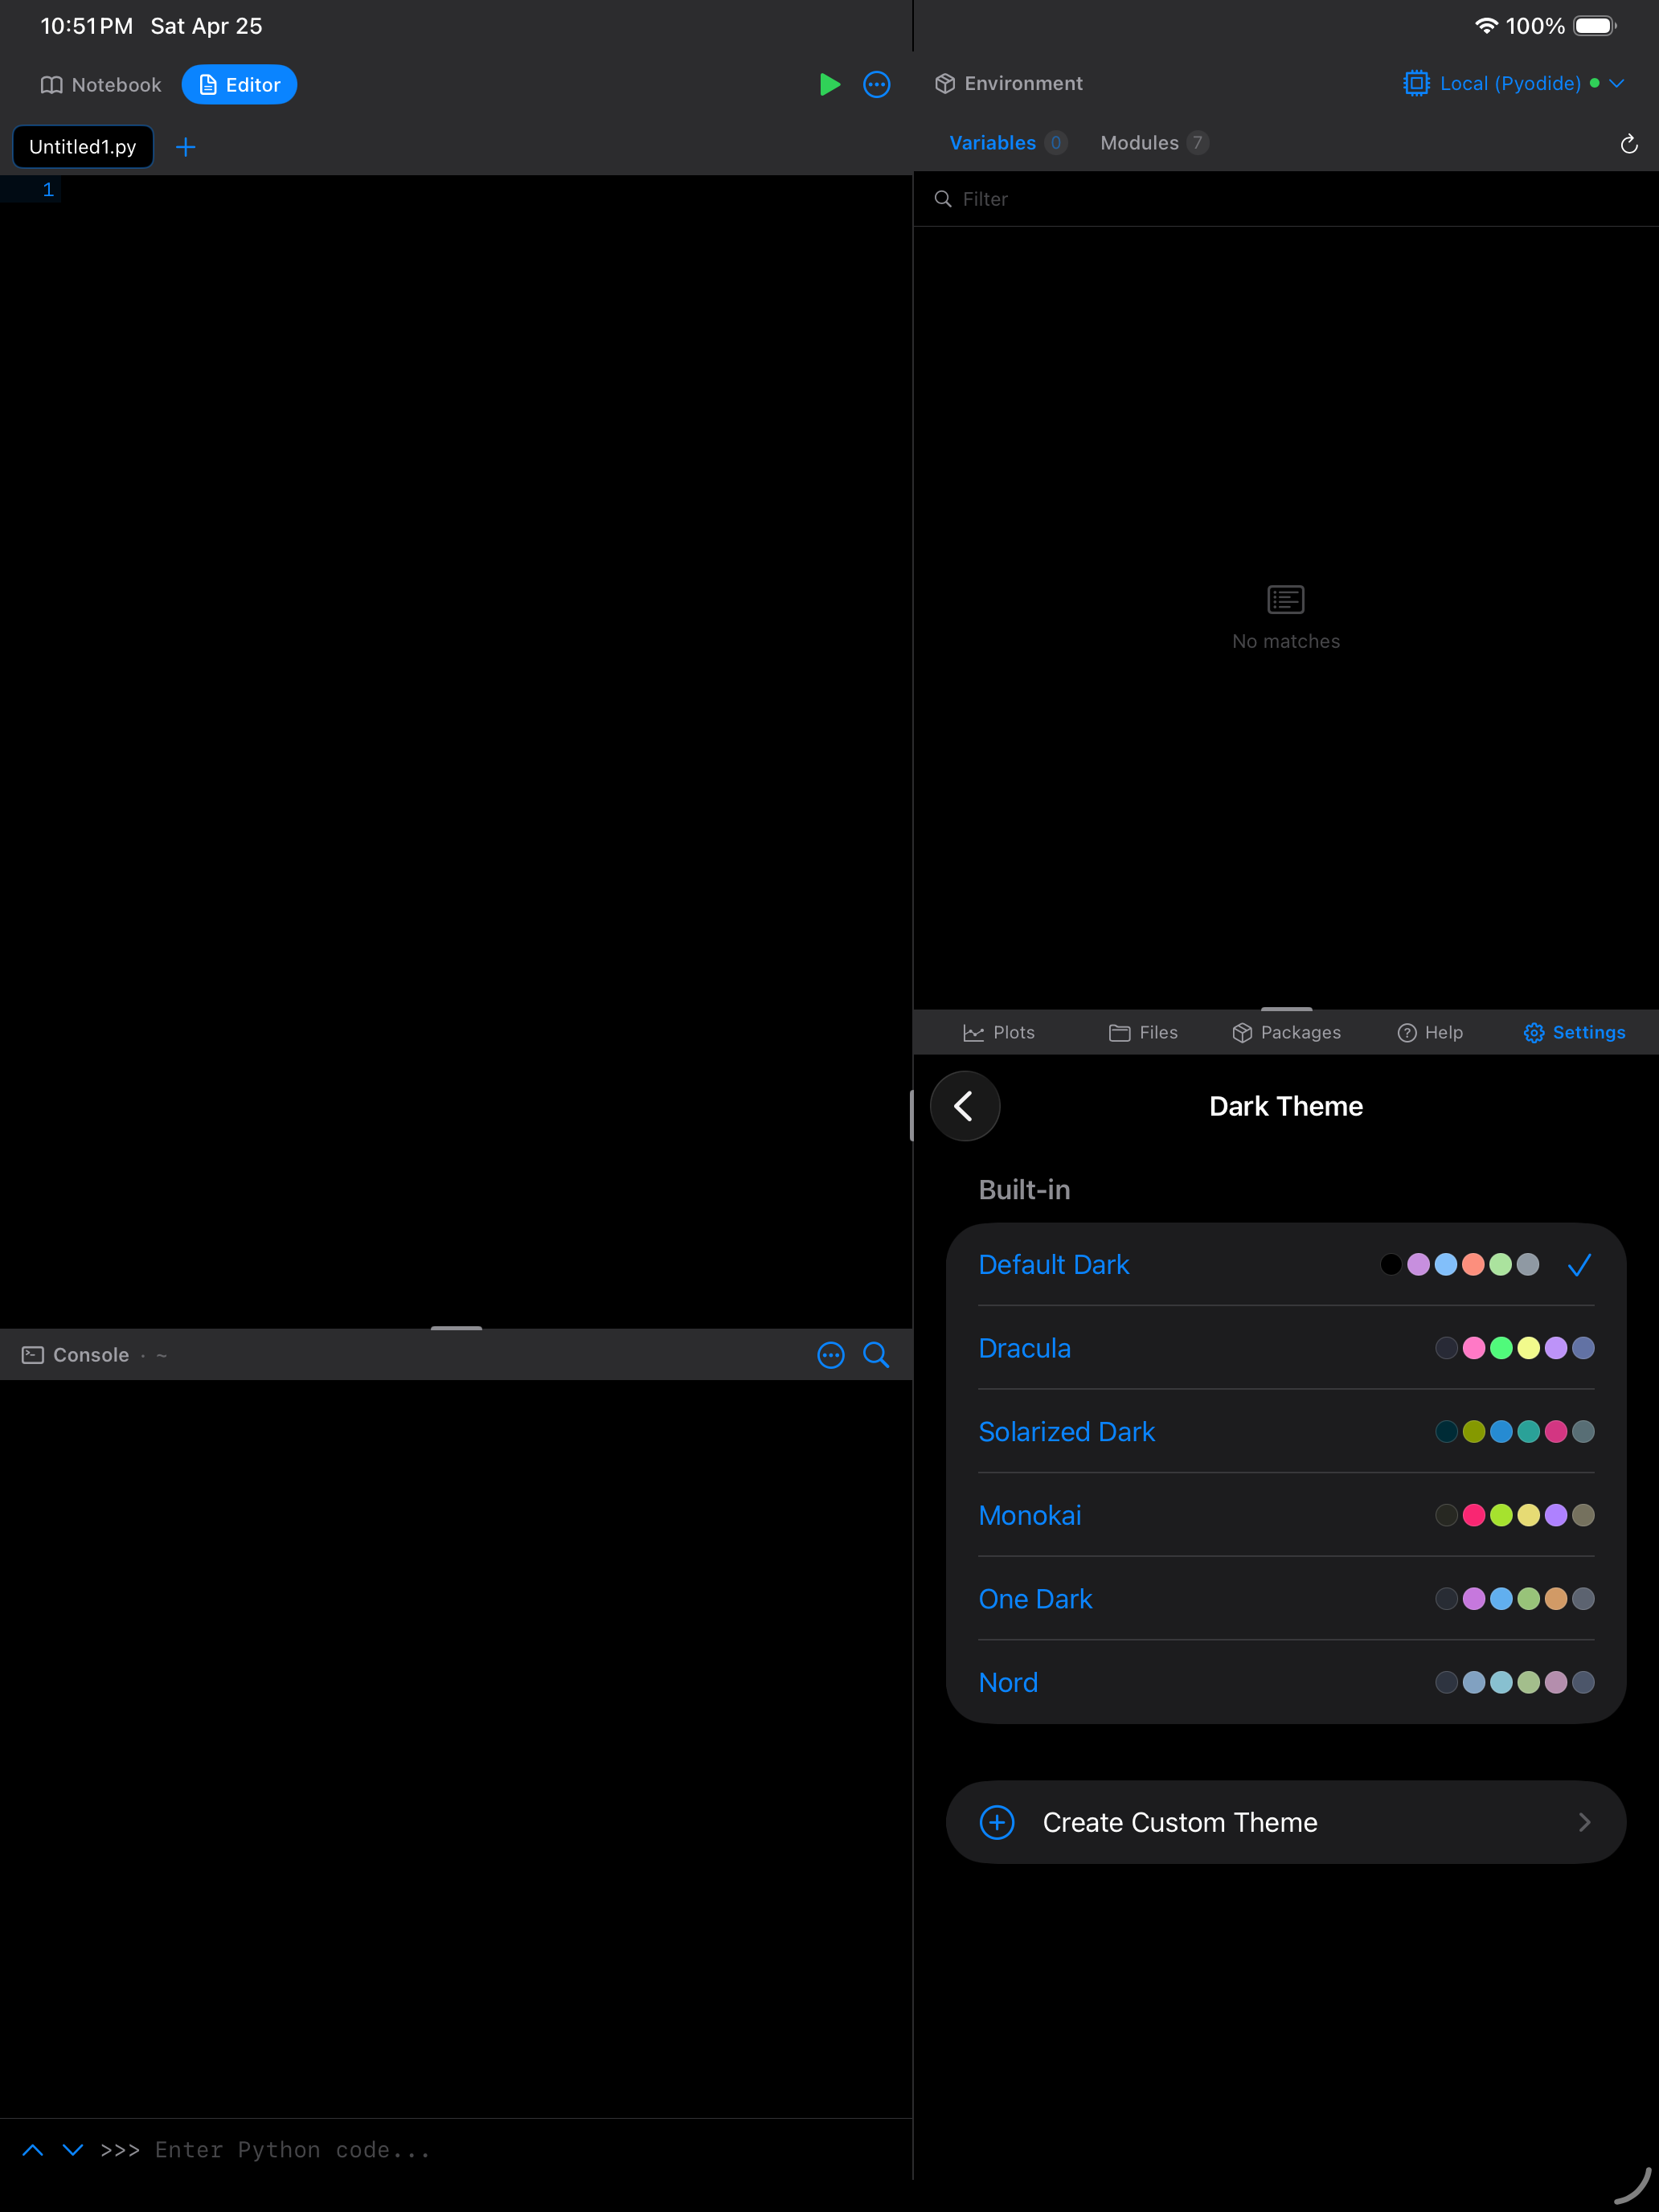Select the Untitled1.py file tab
This screenshot has width=1659, height=2212.
point(83,147)
